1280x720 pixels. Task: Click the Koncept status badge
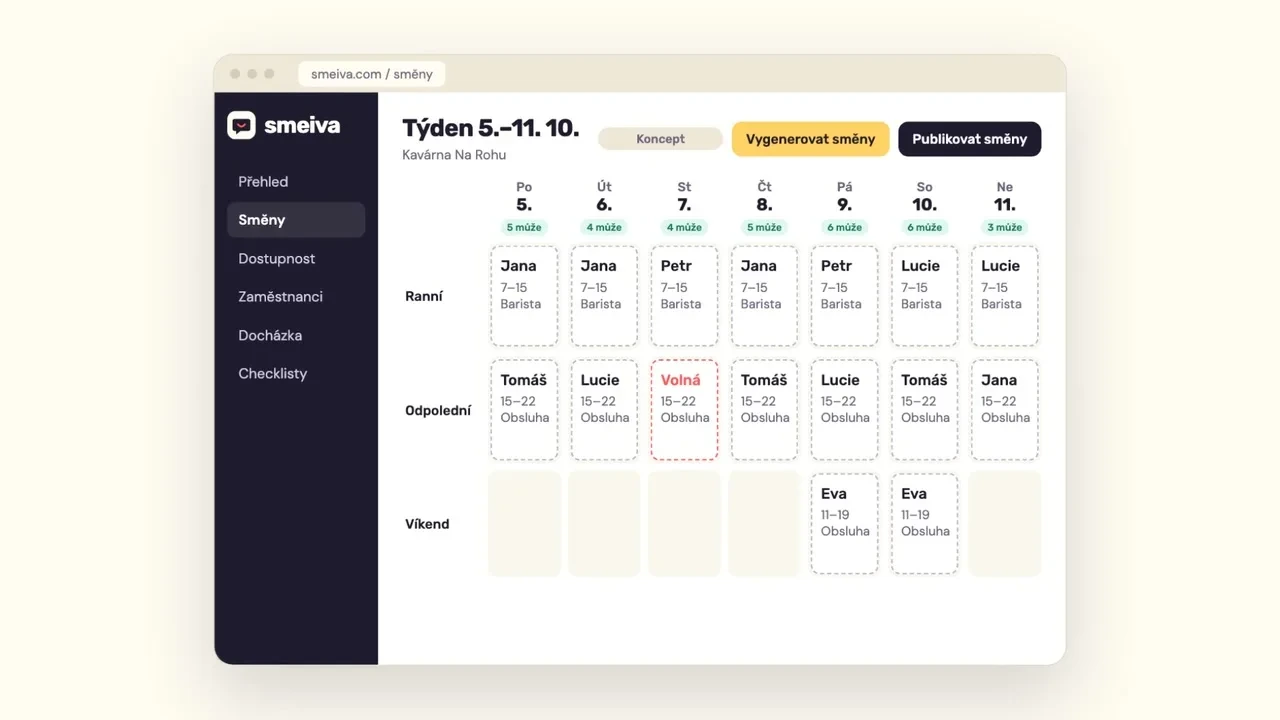pos(660,139)
